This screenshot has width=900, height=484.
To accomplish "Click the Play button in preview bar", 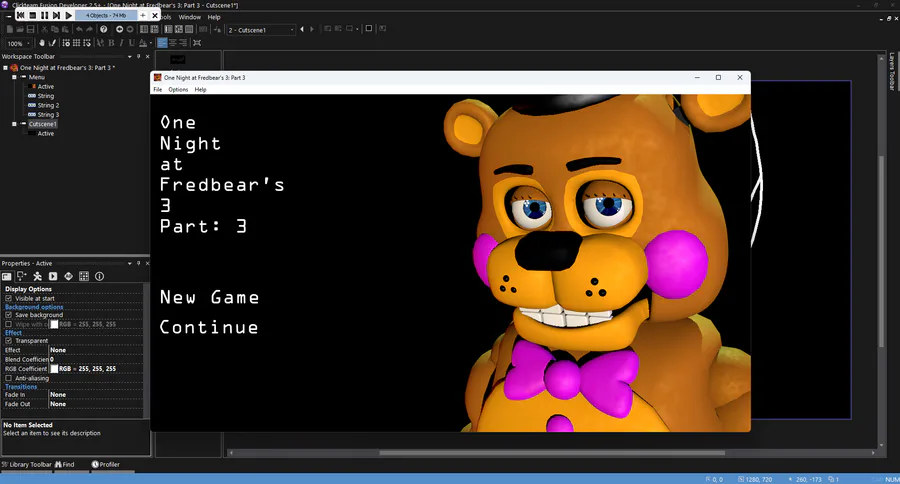I will [x=68, y=16].
